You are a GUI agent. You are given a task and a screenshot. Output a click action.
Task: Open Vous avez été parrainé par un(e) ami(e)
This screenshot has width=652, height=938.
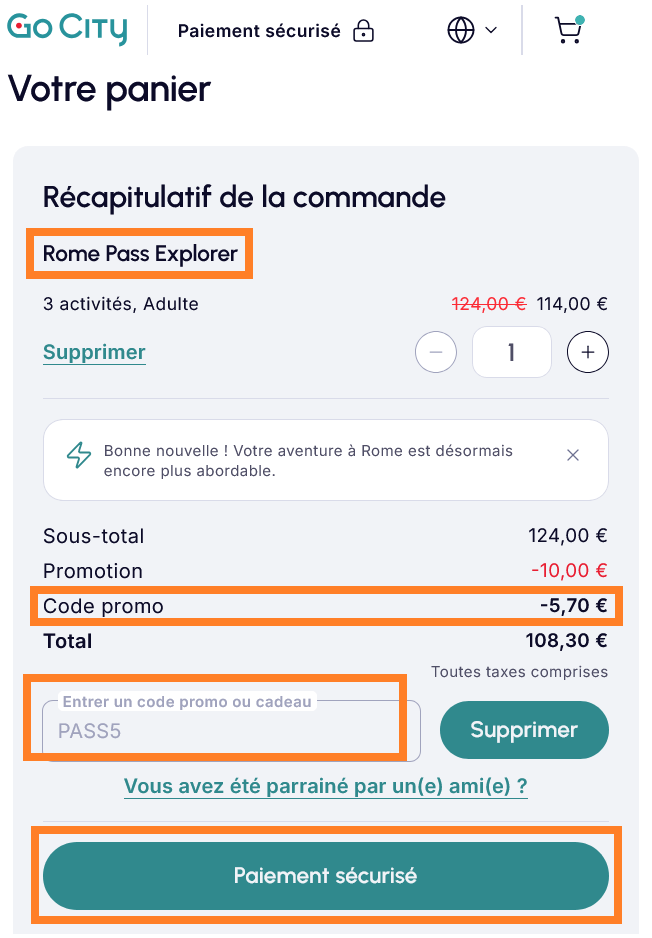pos(325,786)
